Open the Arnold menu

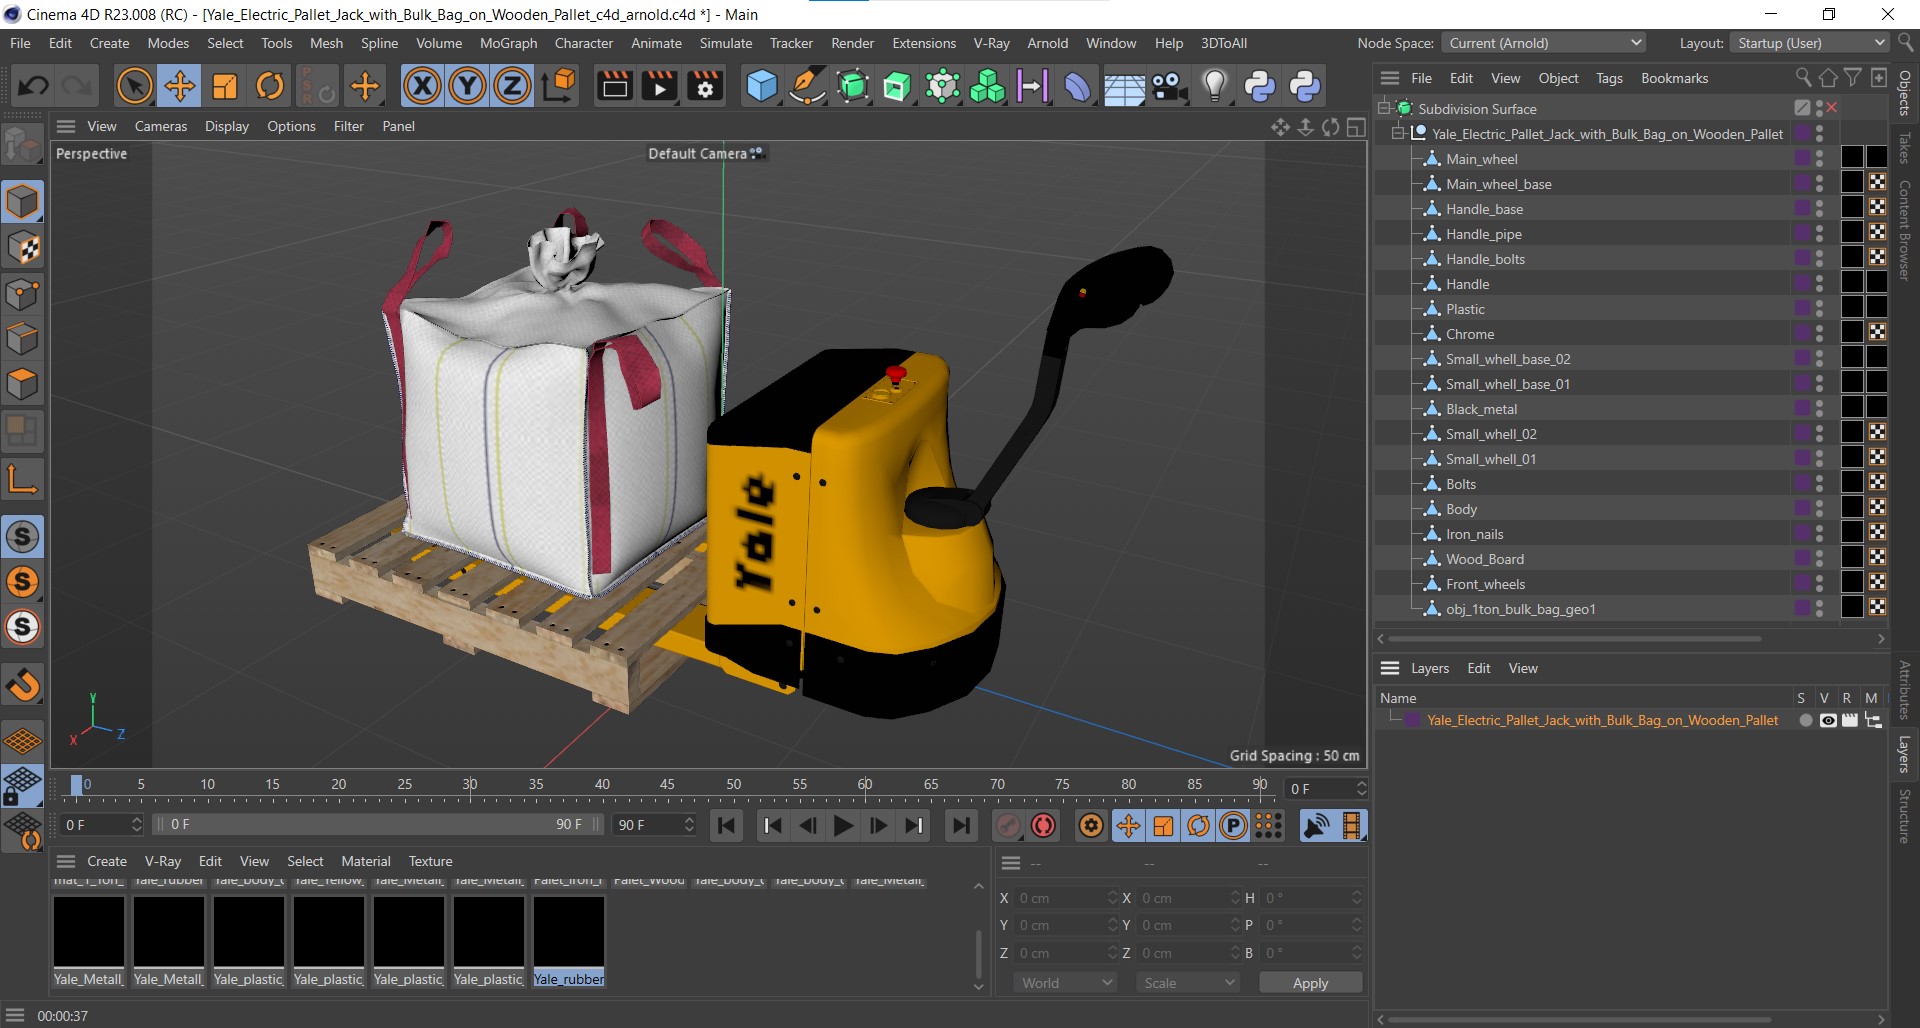(1047, 43)
